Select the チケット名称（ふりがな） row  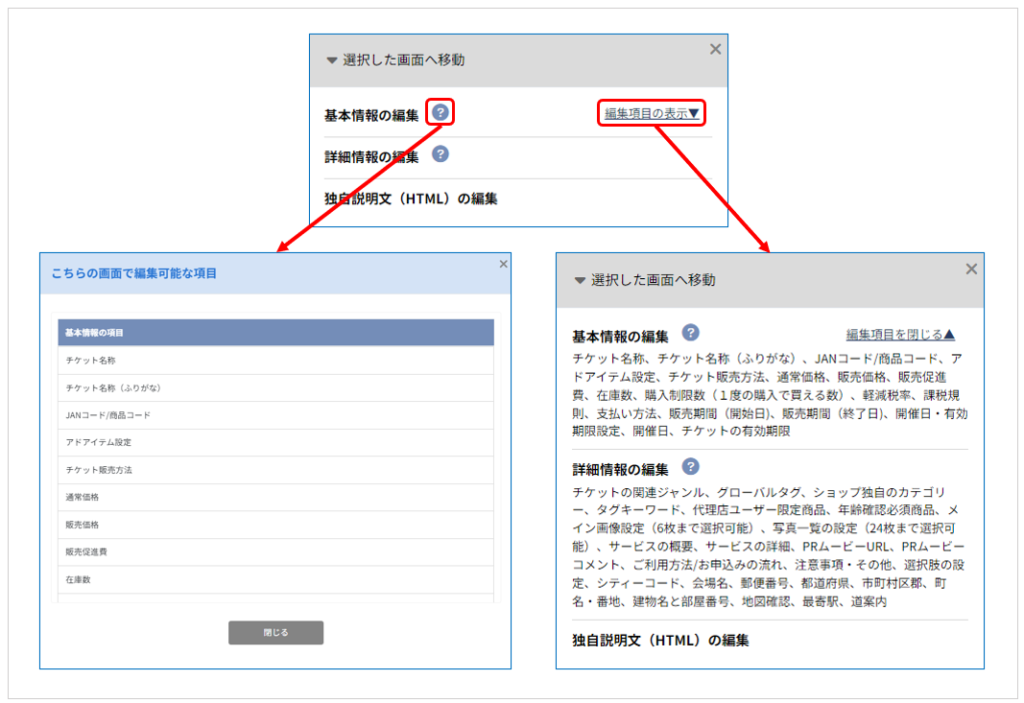click(276, 387)
